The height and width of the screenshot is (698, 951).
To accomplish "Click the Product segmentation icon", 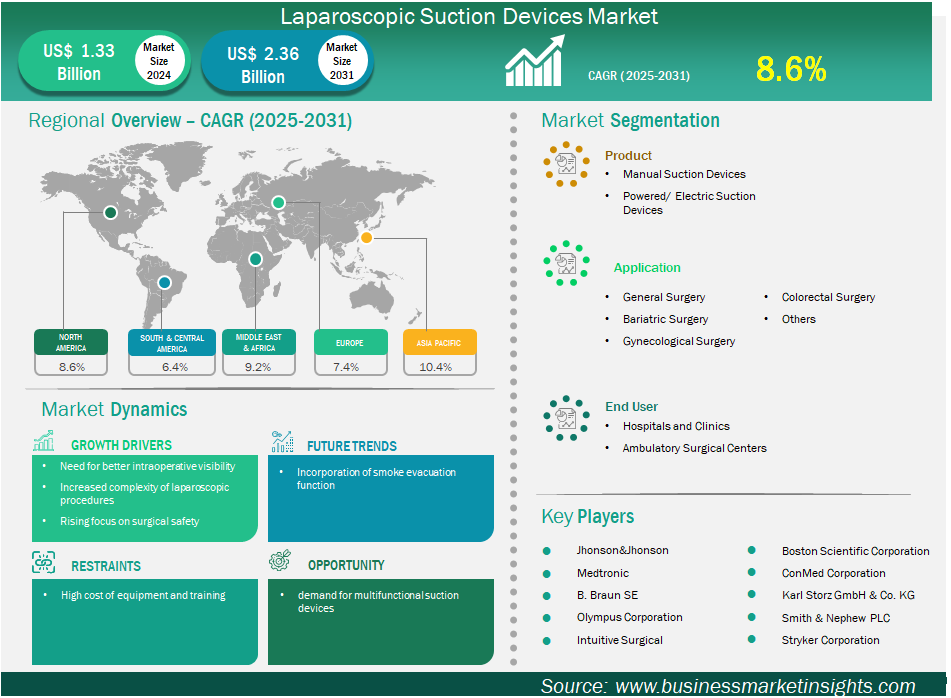I will click(x=566, y=165).
